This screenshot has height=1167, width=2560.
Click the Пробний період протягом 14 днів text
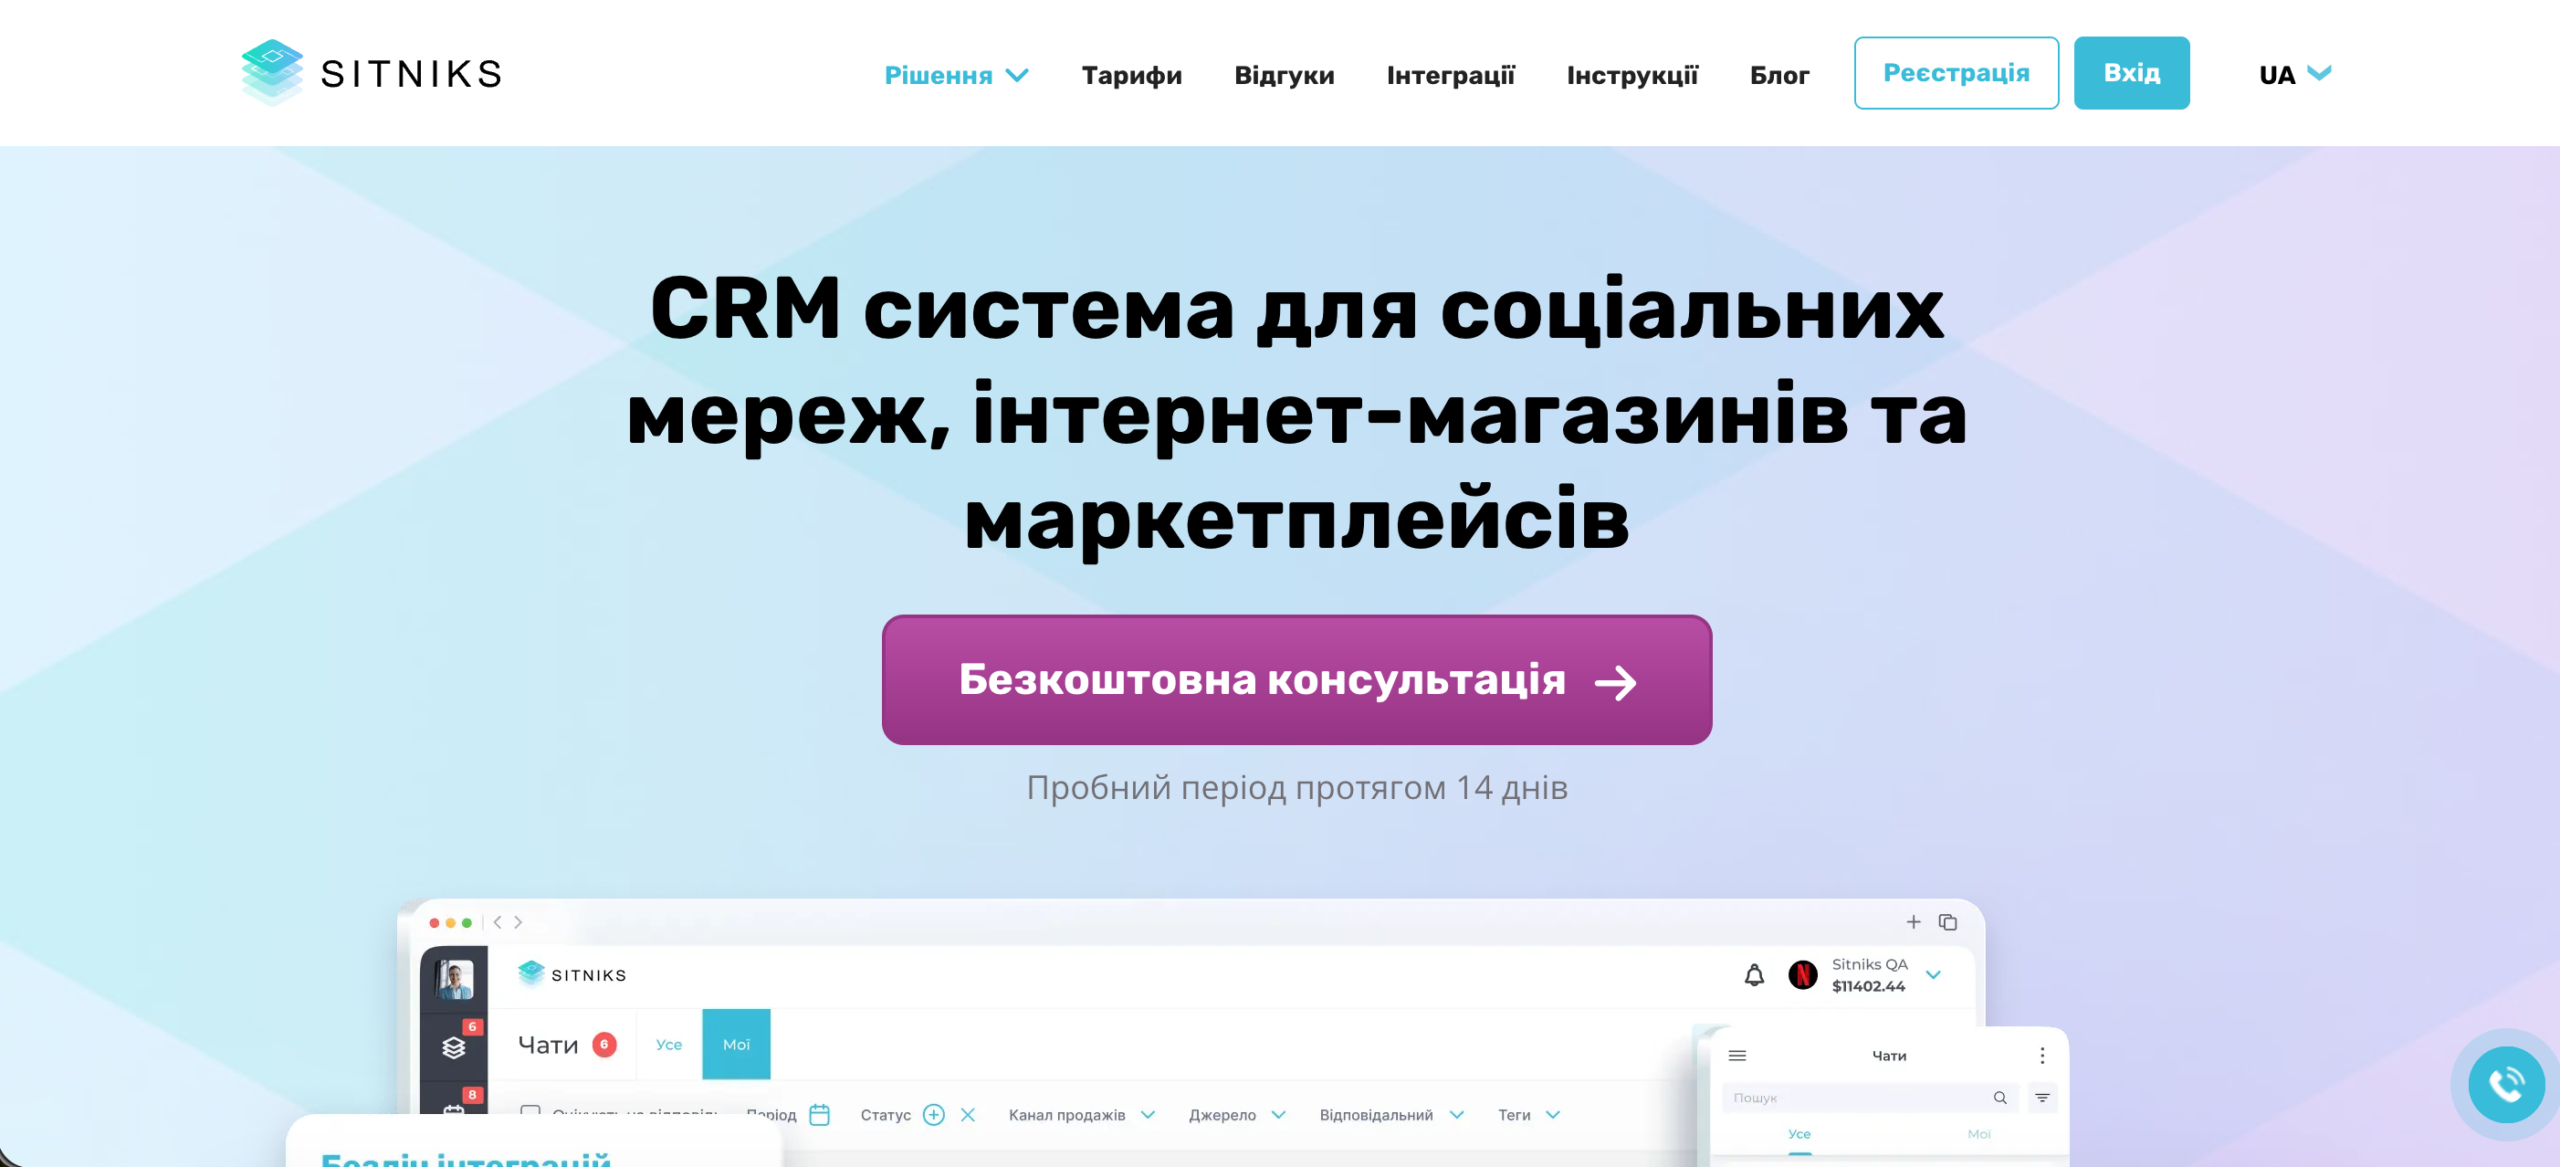click(x=1296, y=788)
